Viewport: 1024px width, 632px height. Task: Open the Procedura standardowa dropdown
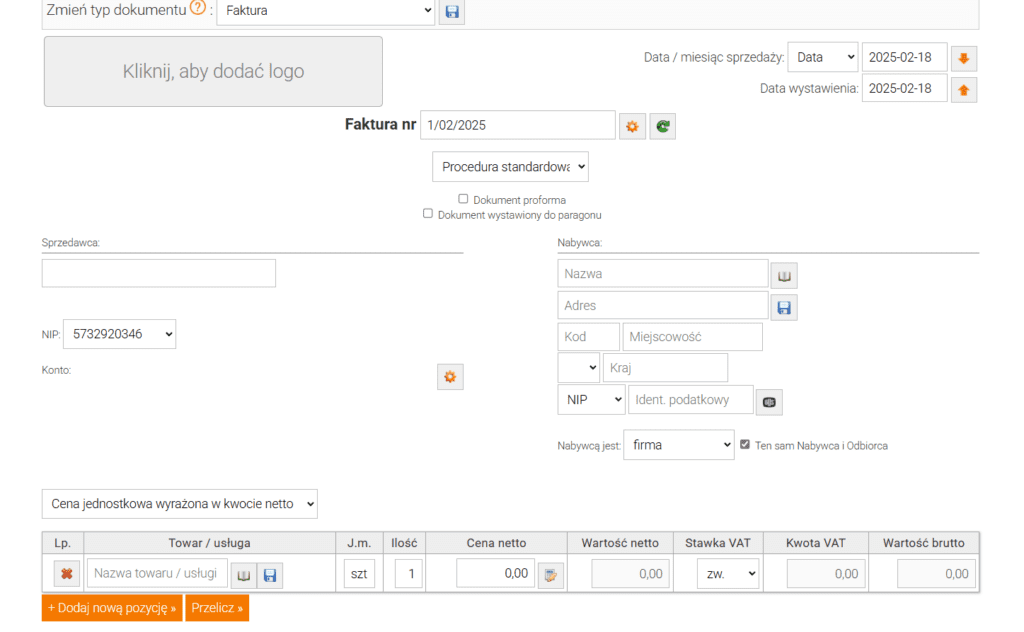510,167
